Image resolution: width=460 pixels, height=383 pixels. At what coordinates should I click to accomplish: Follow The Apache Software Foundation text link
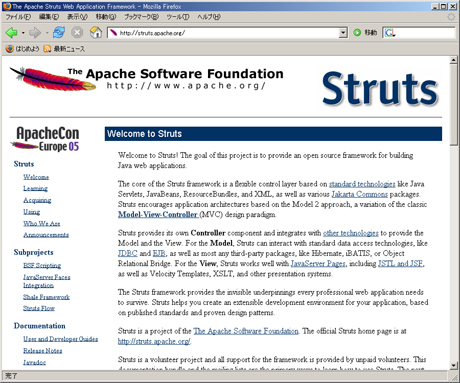(246, 331)
